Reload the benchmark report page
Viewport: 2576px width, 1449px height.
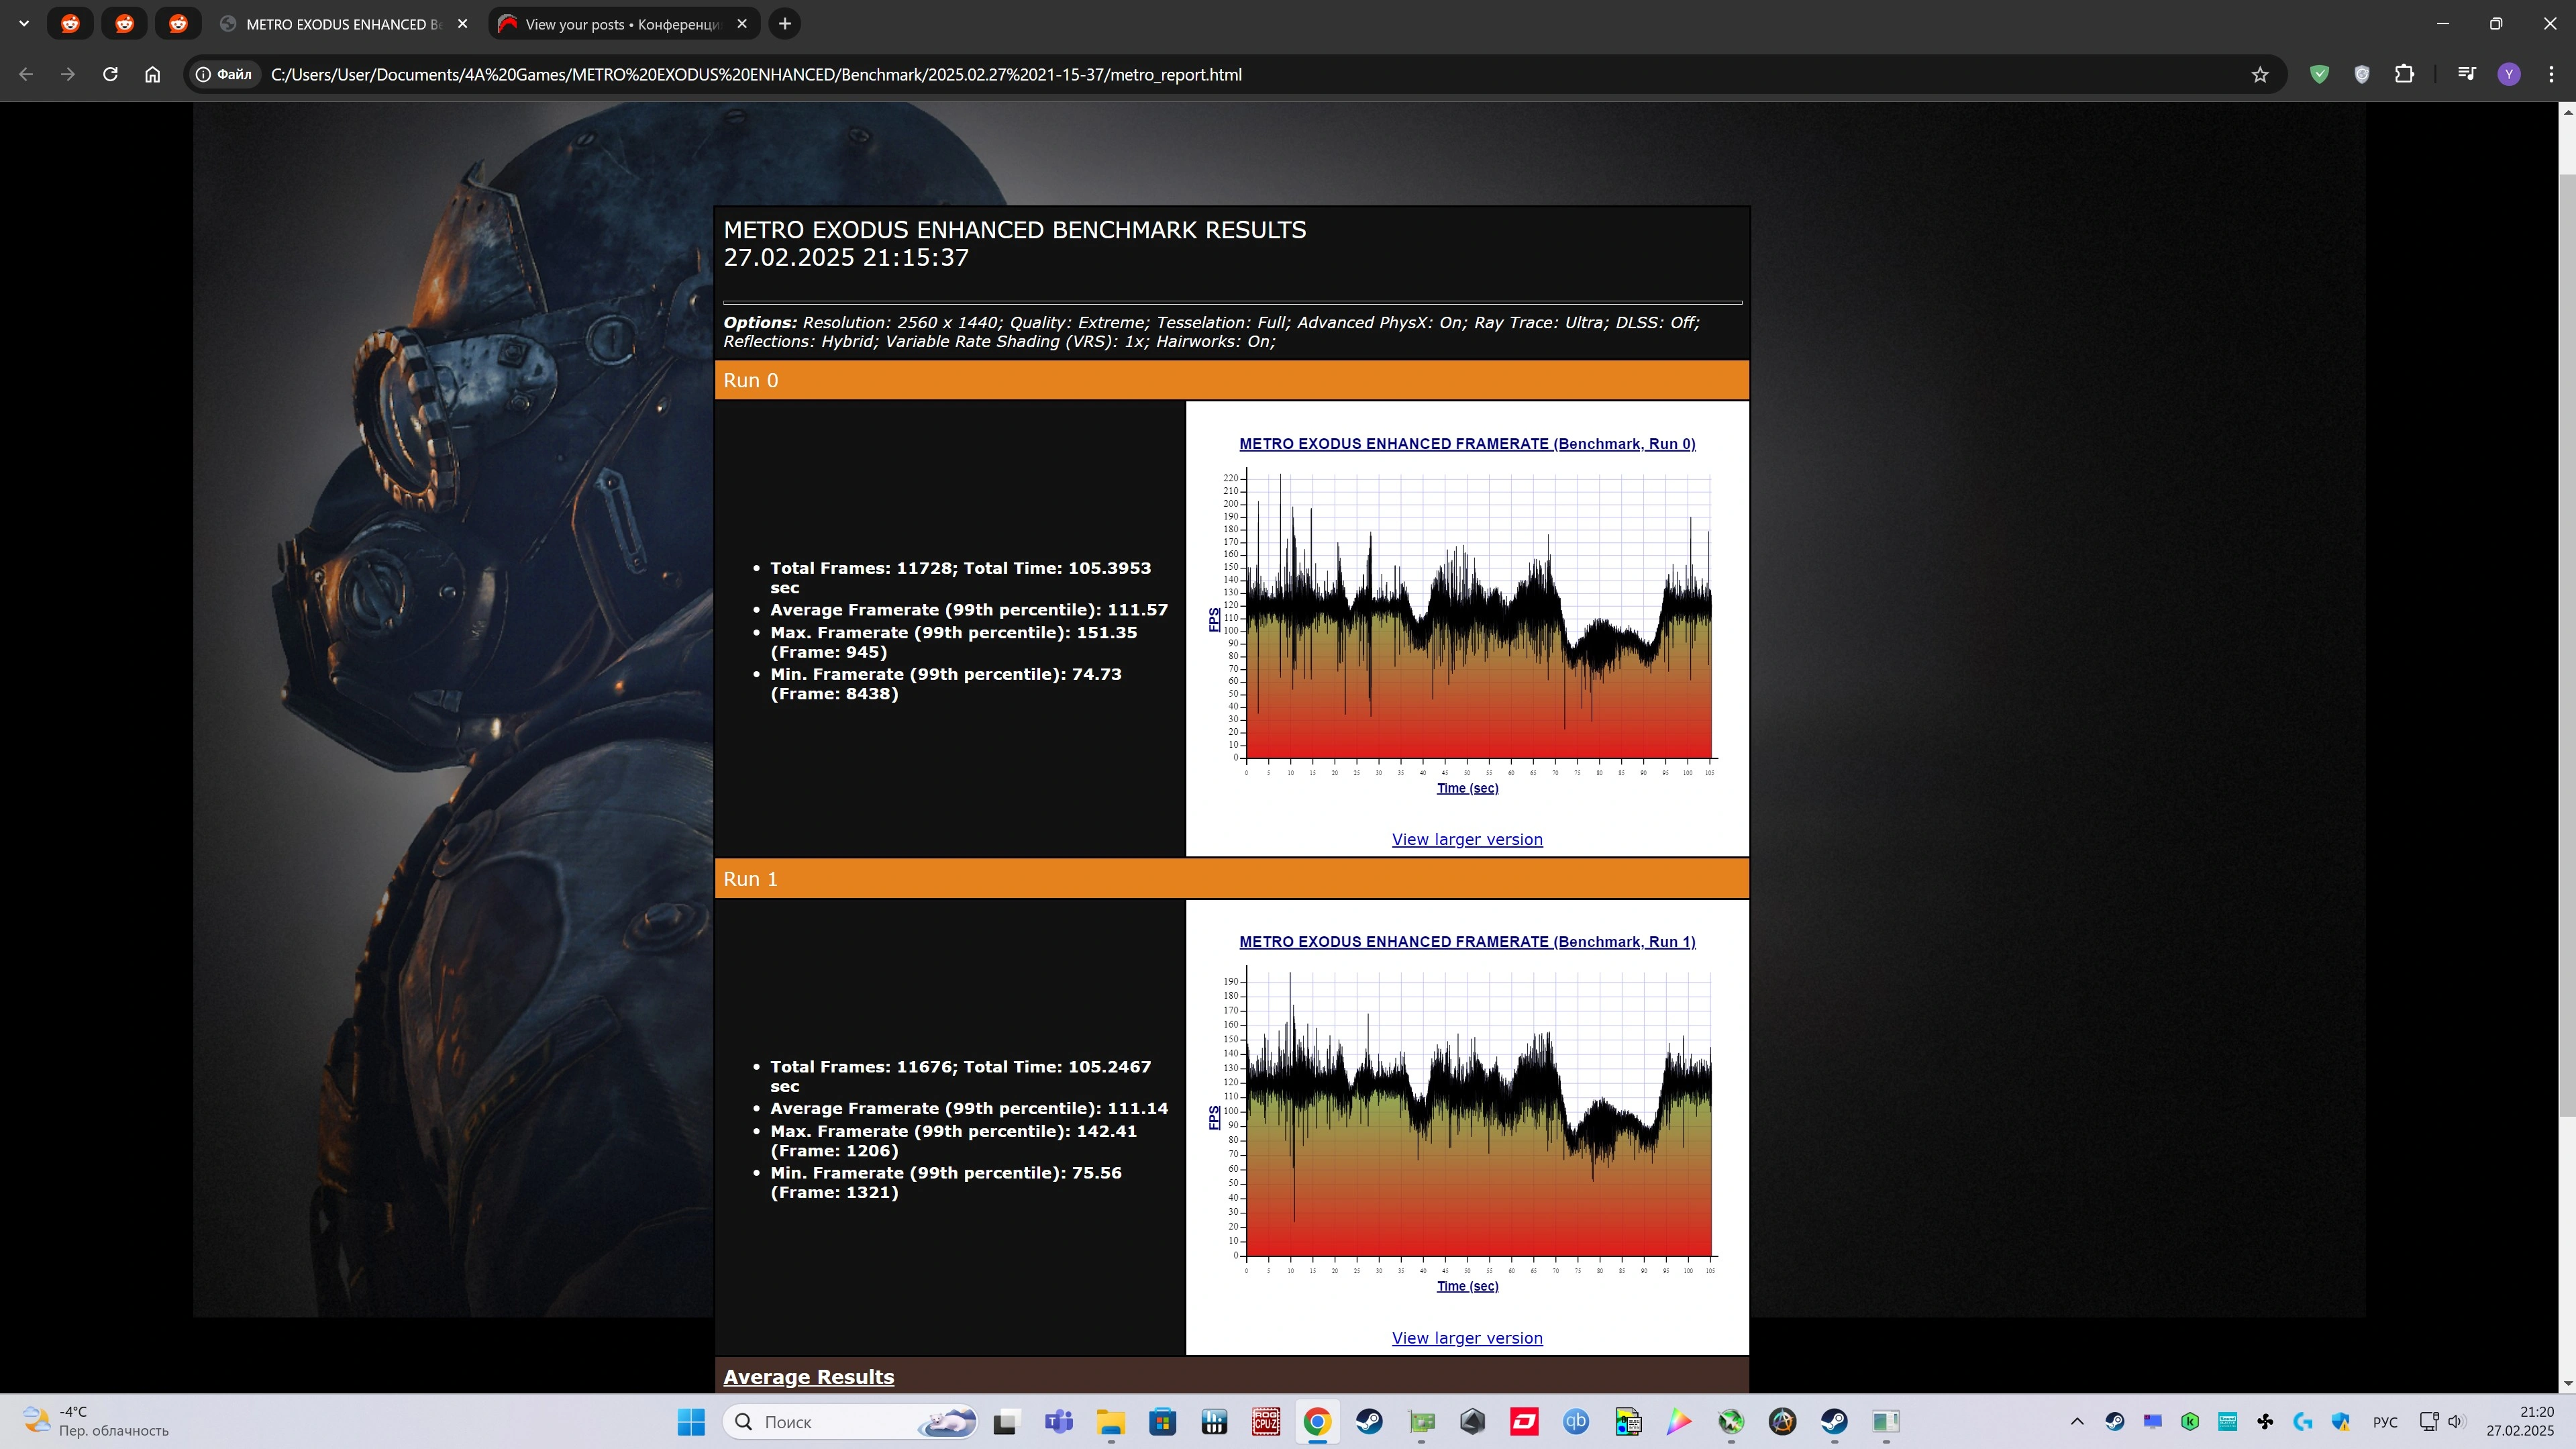[x=110, y=74]
